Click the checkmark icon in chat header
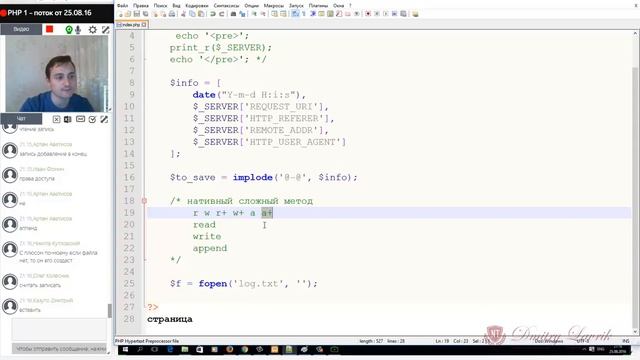The height and width of the screenshot is (360, 640). (92, 119)
